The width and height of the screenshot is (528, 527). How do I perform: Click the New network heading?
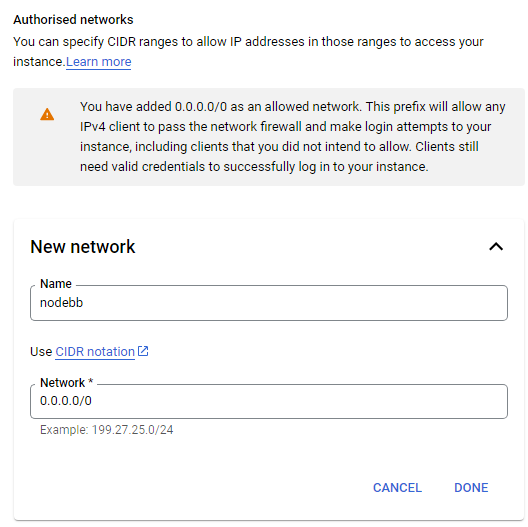tap(82, 247)
